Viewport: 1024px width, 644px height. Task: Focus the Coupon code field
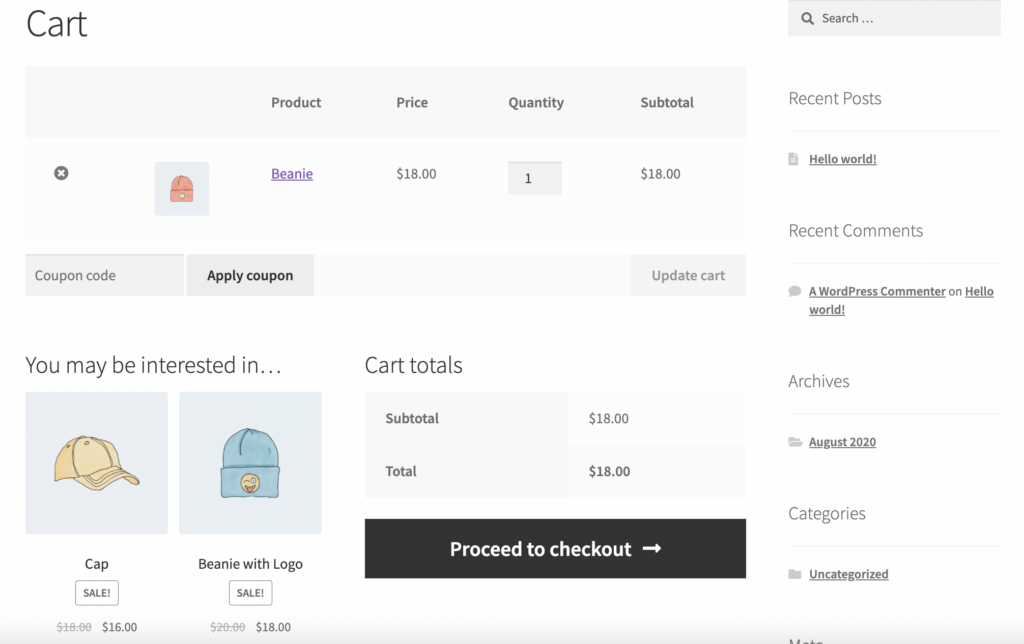coord(104,275)
